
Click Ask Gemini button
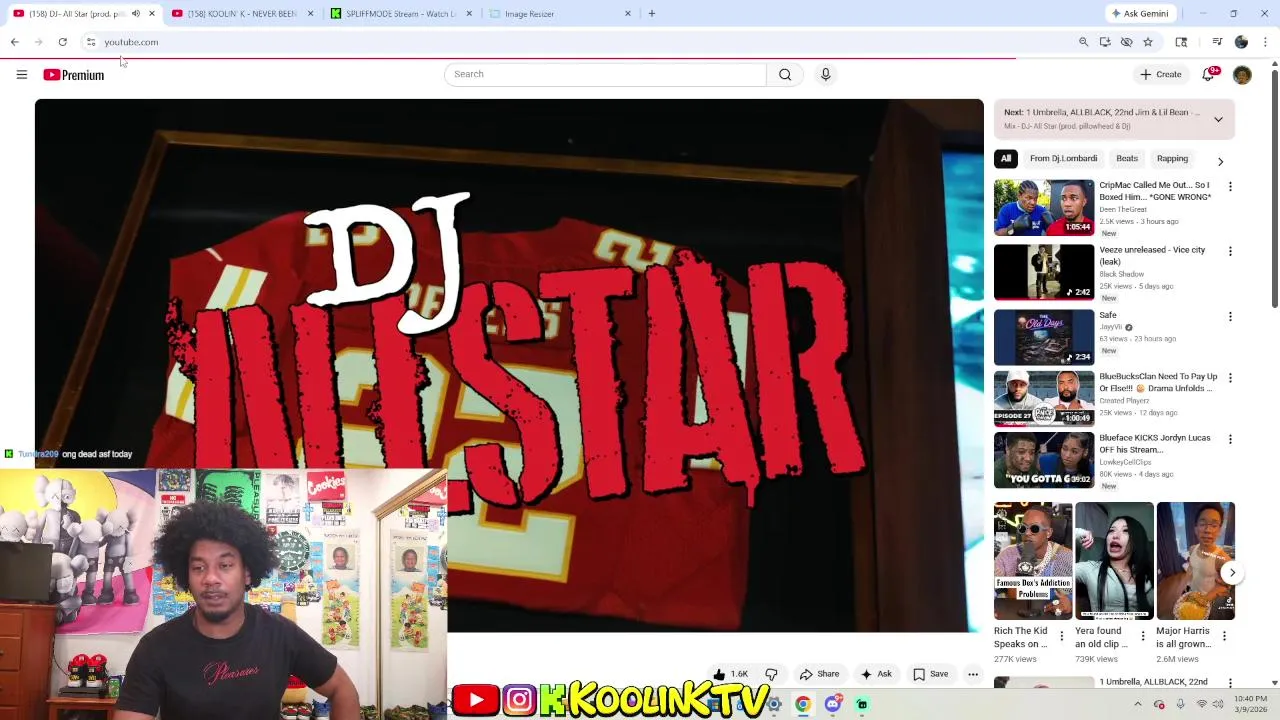[1139, 14]
